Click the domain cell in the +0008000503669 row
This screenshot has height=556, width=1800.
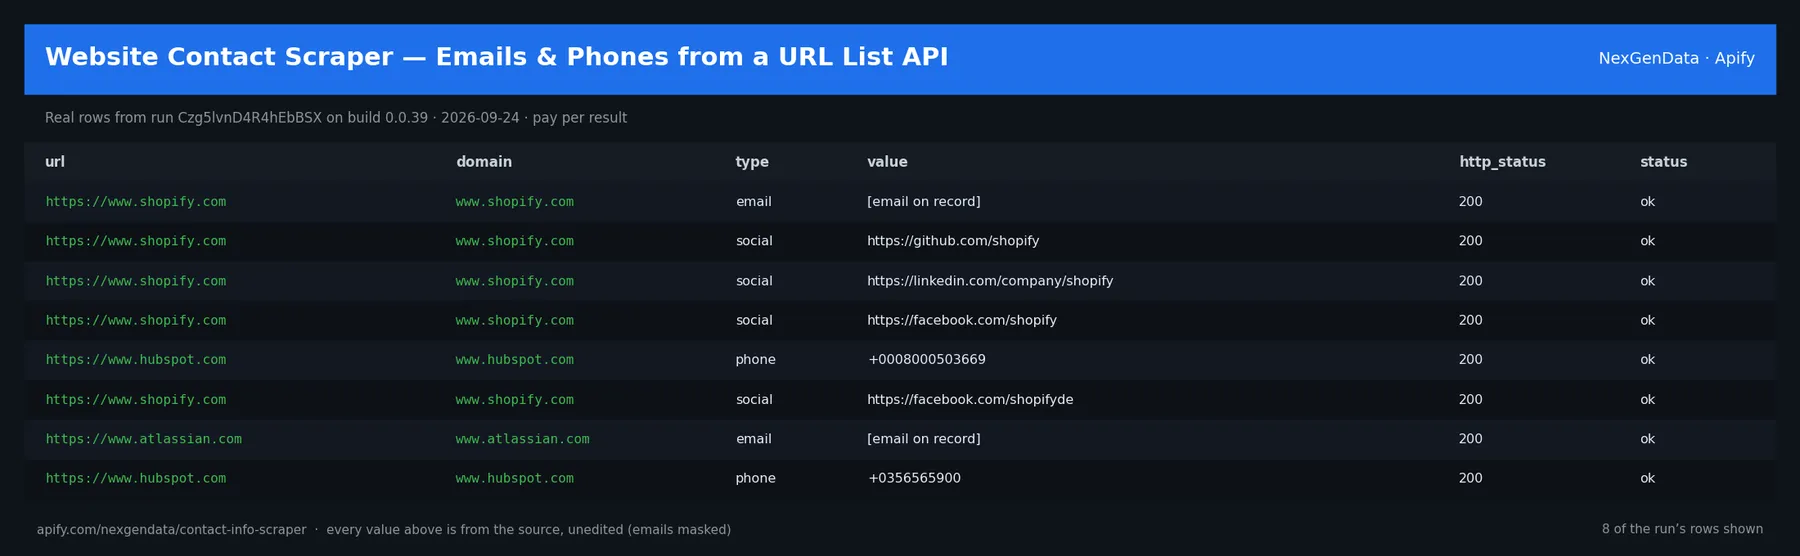click(x=514, y=360)
